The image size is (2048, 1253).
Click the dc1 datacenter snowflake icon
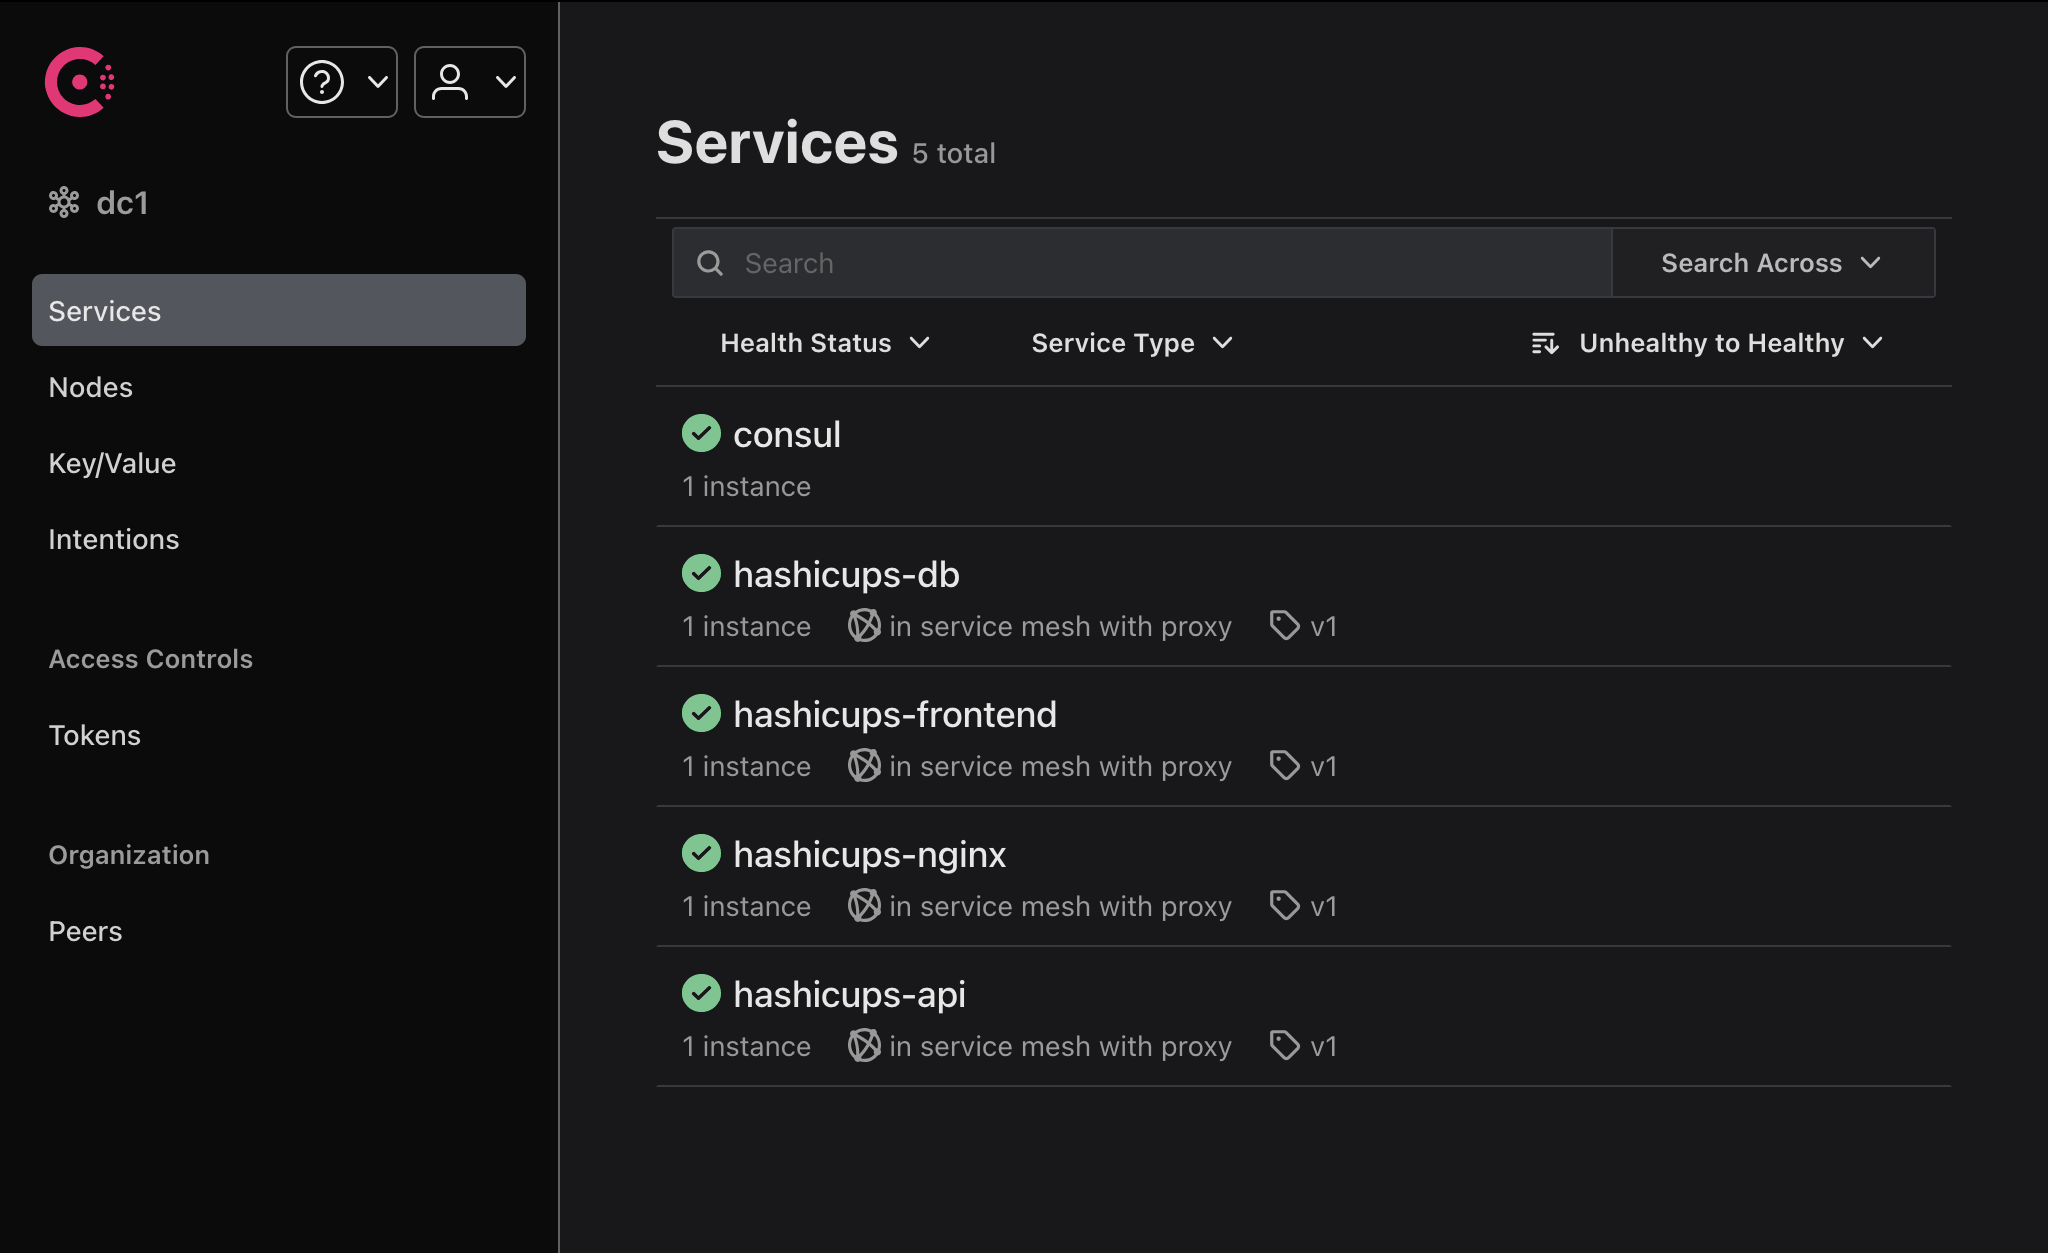pos(64,202)
